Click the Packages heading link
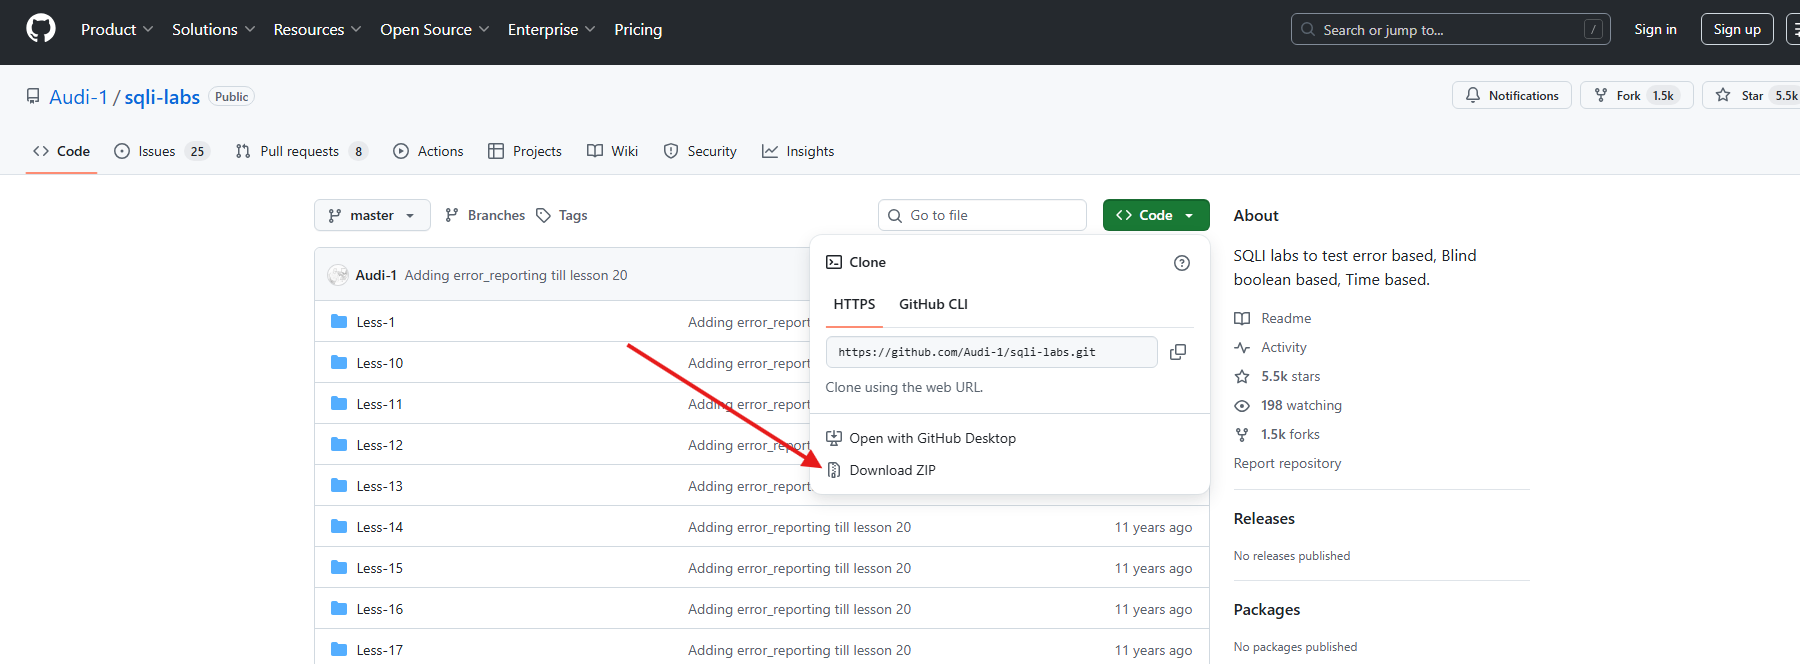Screen dimensions: 1800x664 point(1267,609)
